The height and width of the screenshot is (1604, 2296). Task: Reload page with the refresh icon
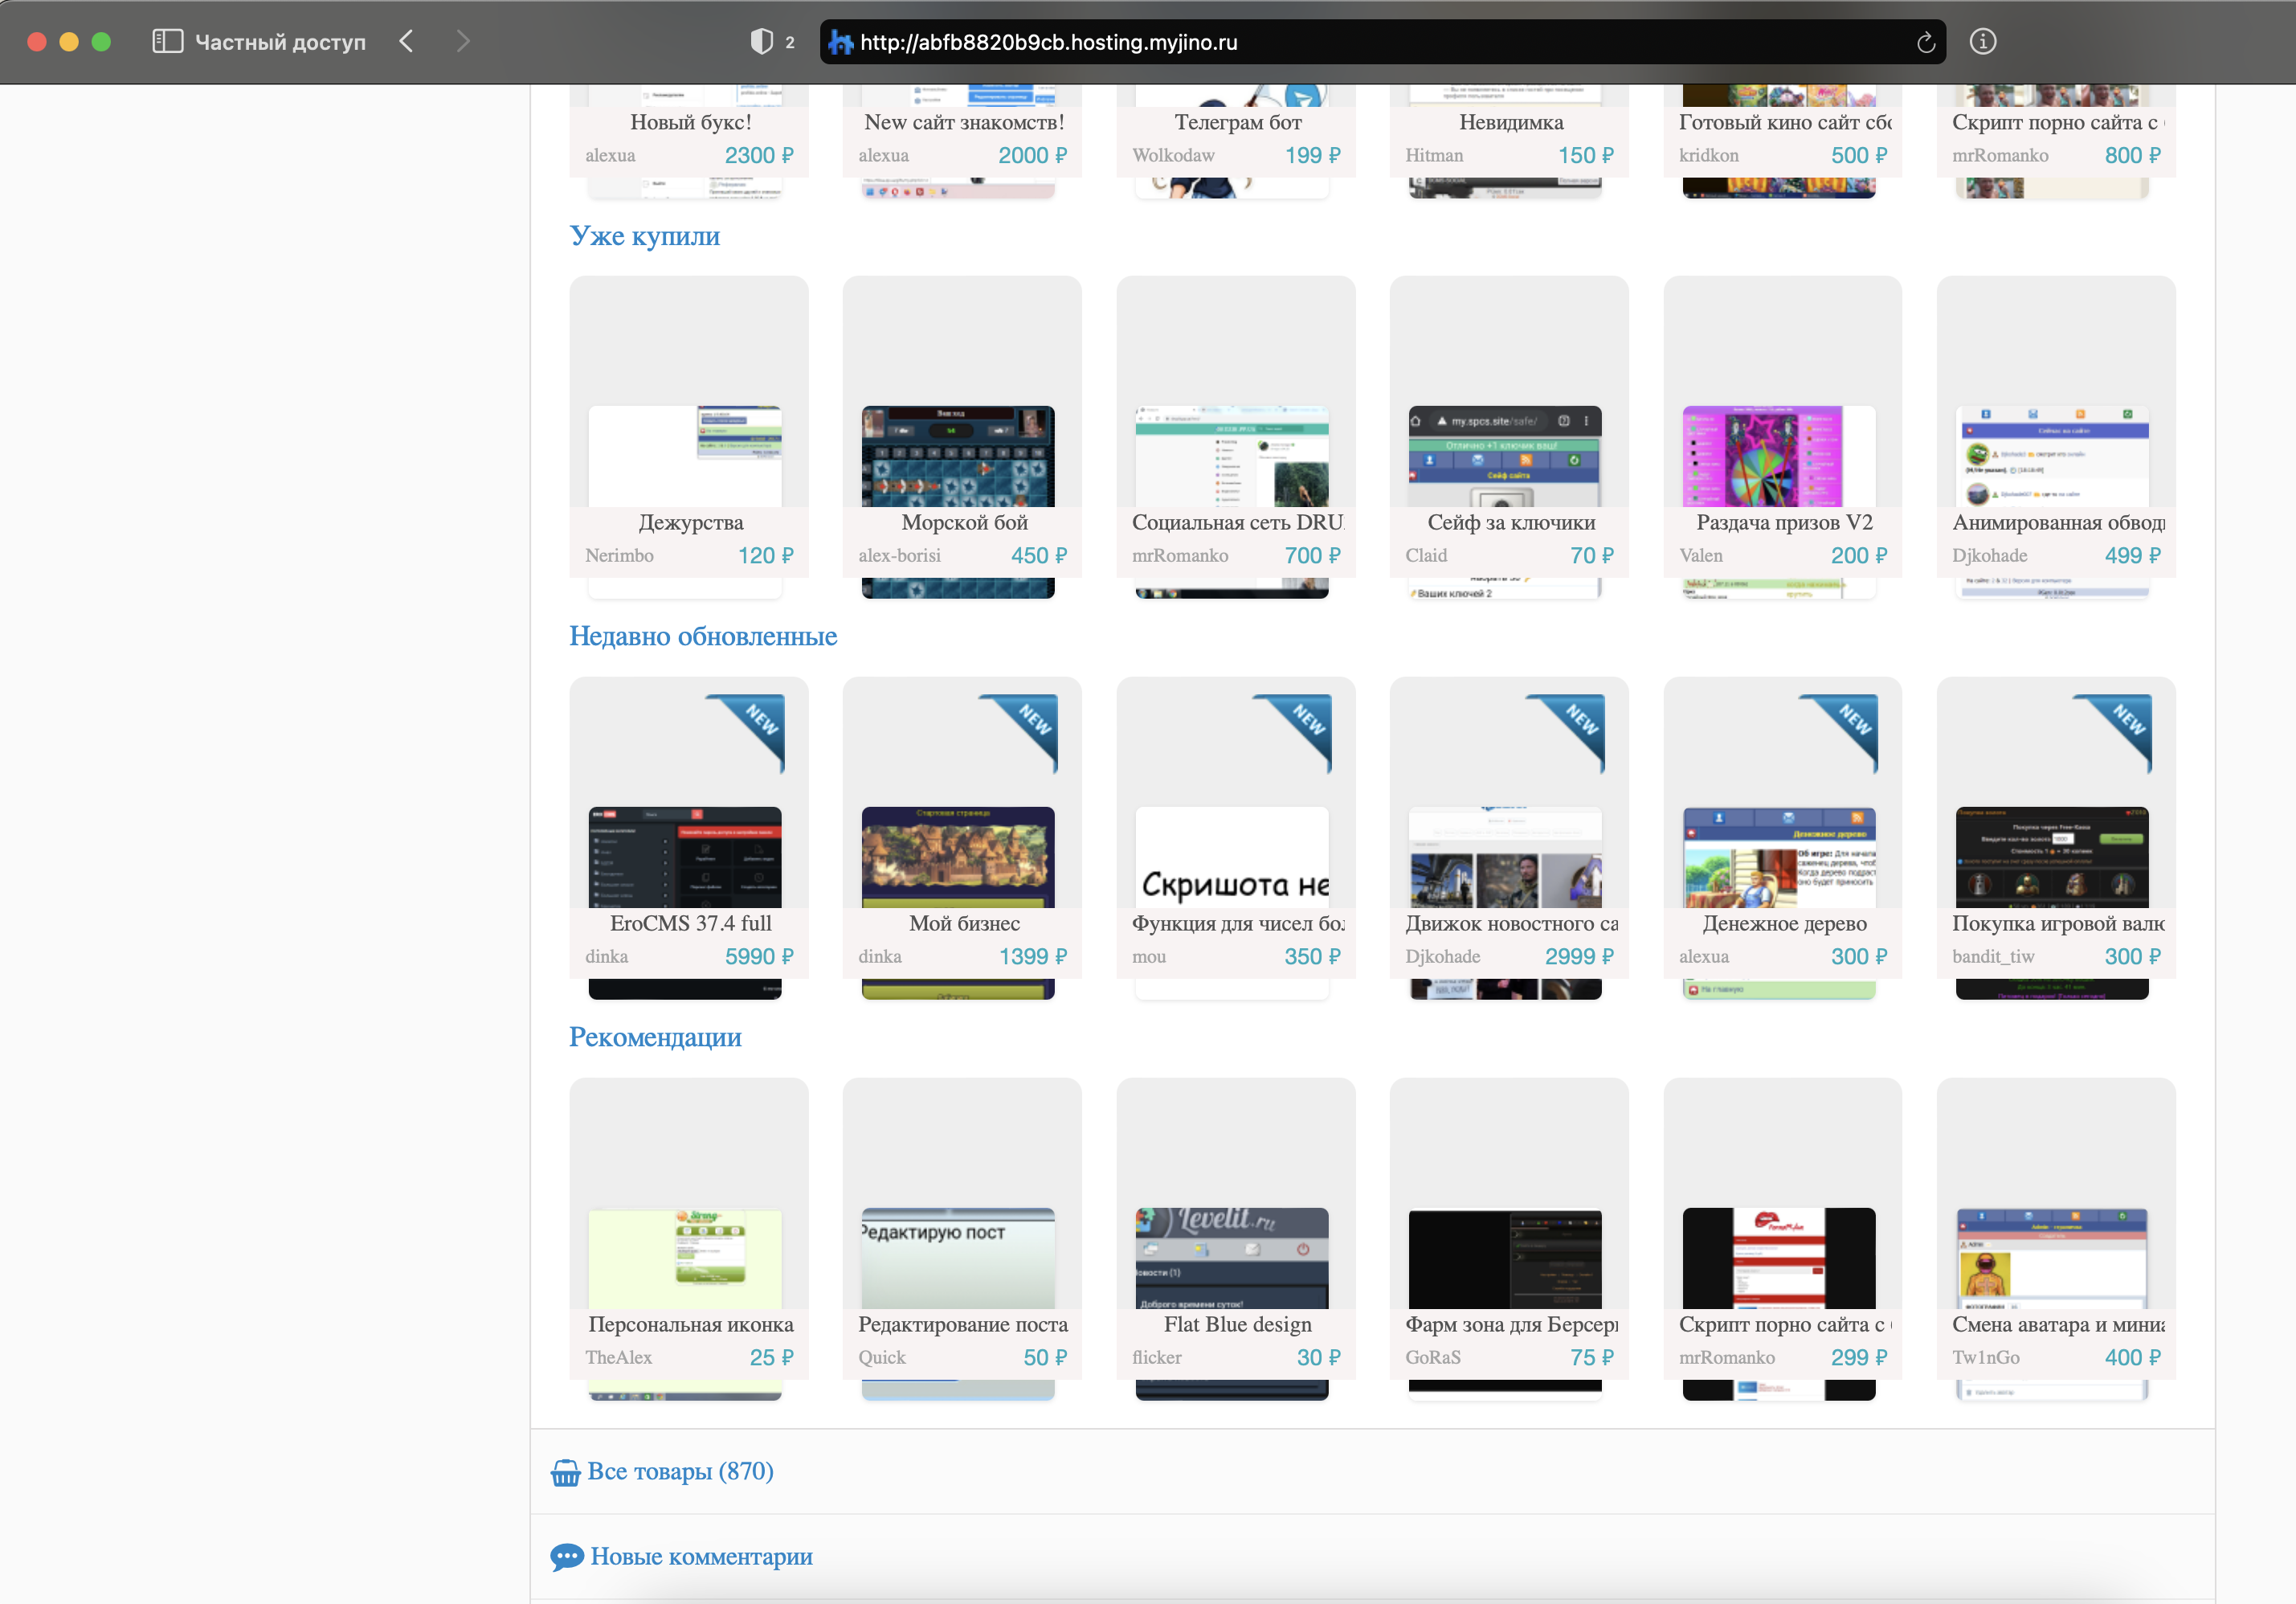1925,42
